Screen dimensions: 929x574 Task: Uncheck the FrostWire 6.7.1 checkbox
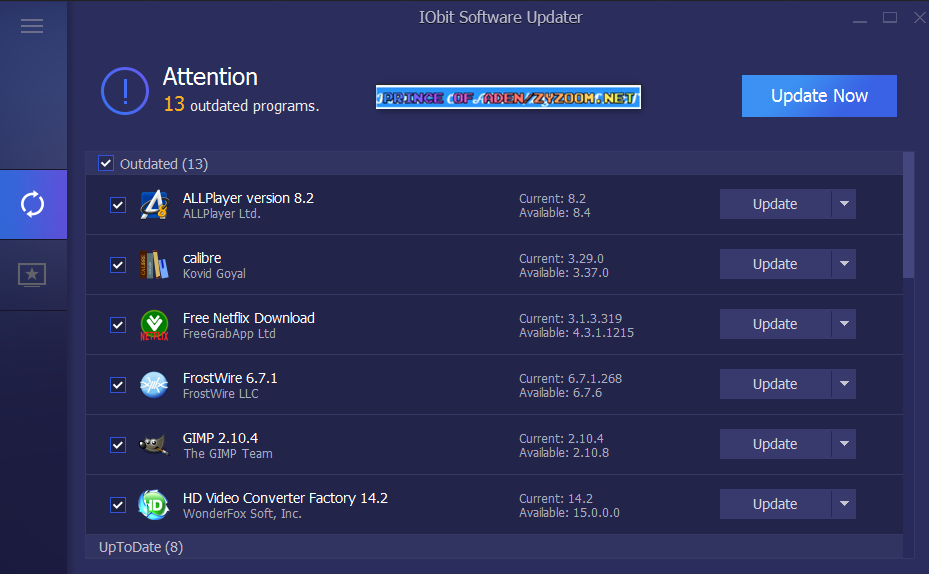pos(118,385)
